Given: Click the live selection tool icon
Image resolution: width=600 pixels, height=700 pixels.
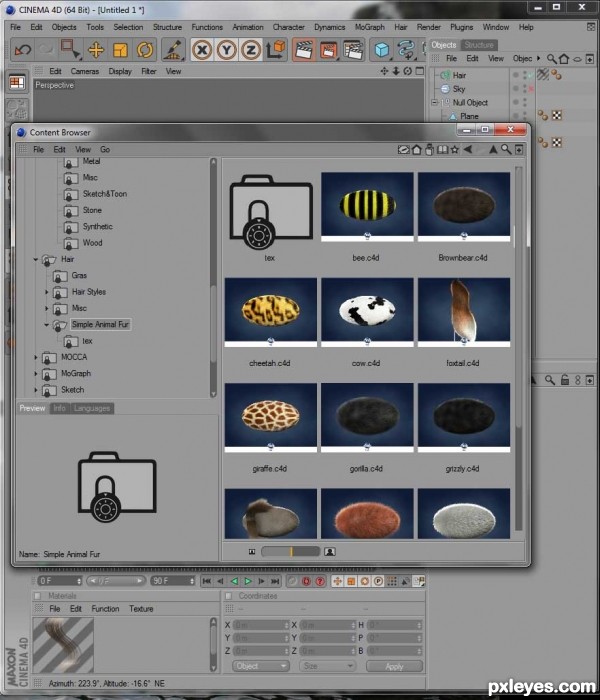Looking at the screenshot, I should tap(70, 50).
